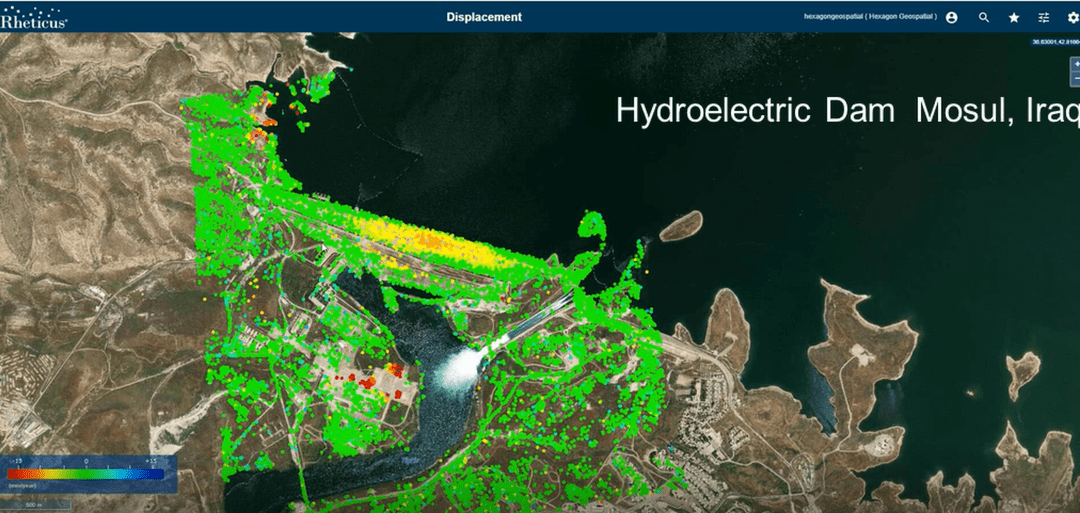This screenshot has width=1080, height=513.
Task: Click the 500 m scale bar
Action: point(34,505)
